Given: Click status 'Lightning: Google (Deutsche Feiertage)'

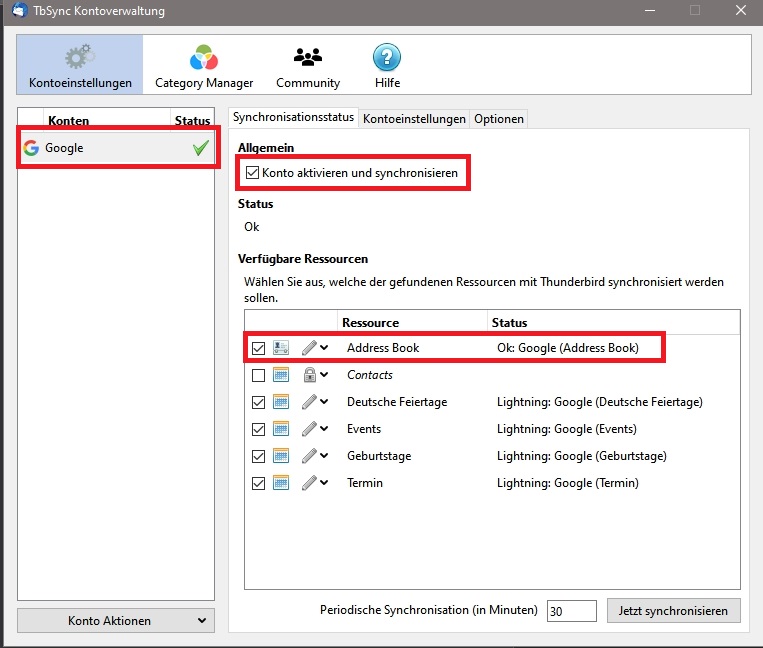Looking at the screenshot, I should 600,402.
